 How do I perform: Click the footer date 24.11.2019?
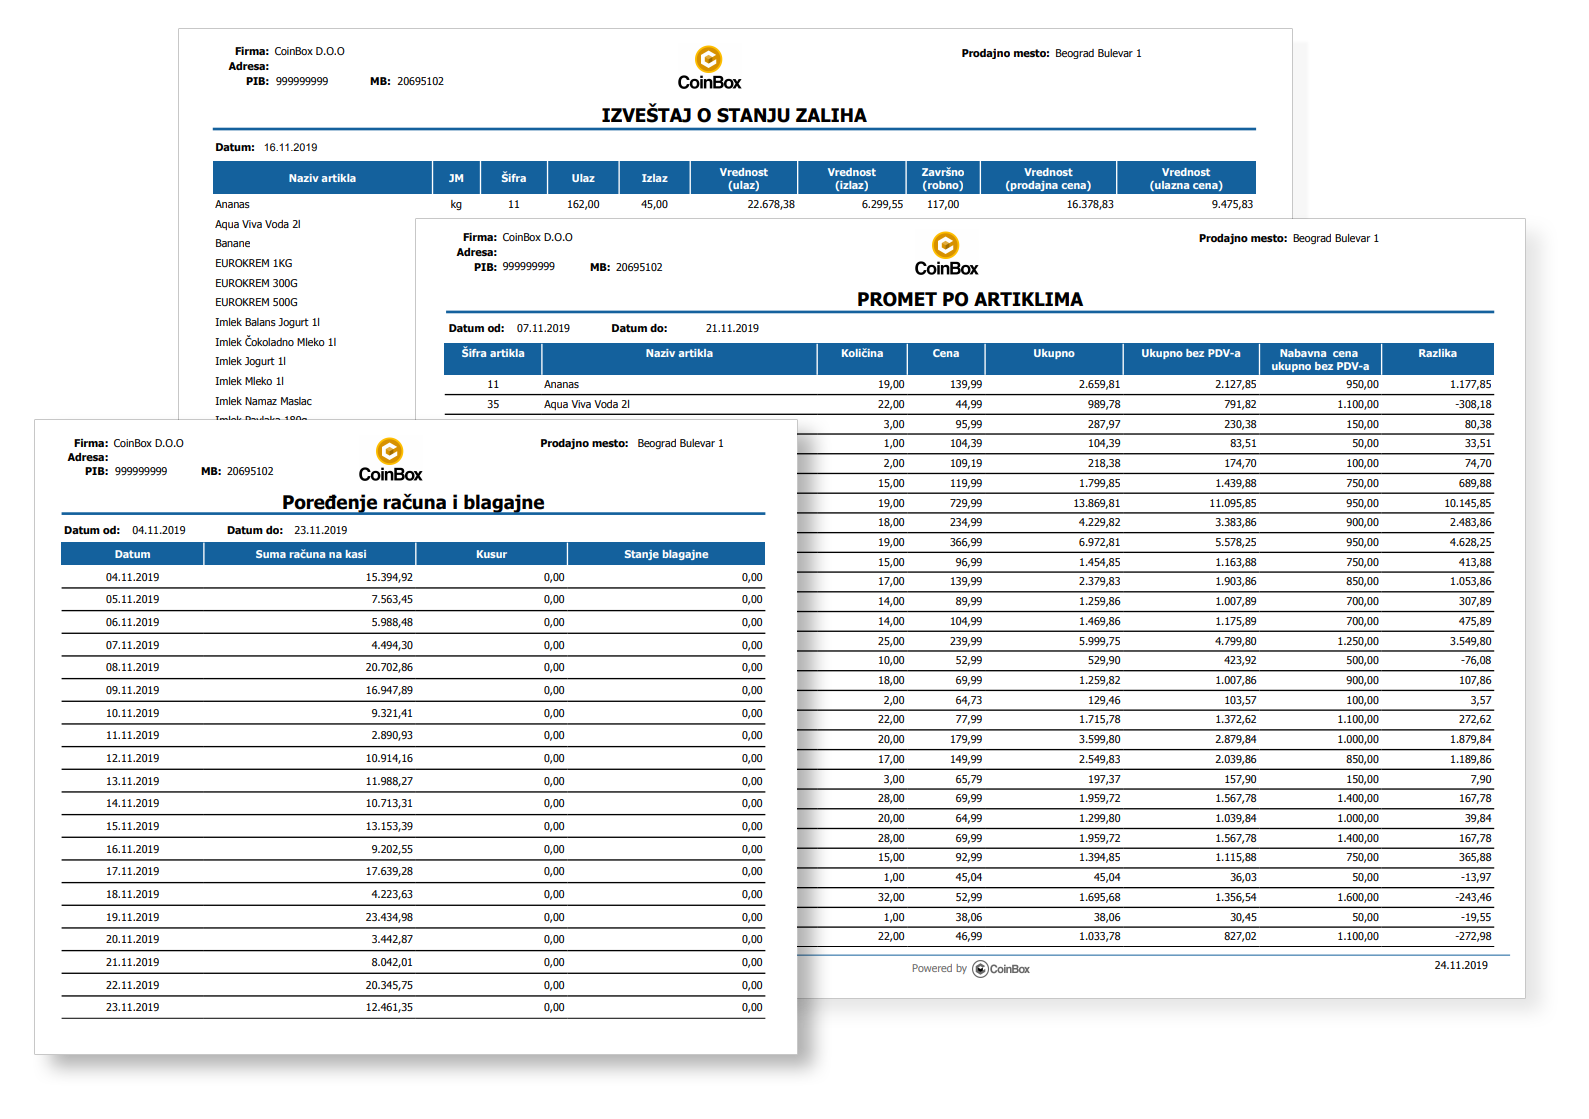tap(1461, 965)
